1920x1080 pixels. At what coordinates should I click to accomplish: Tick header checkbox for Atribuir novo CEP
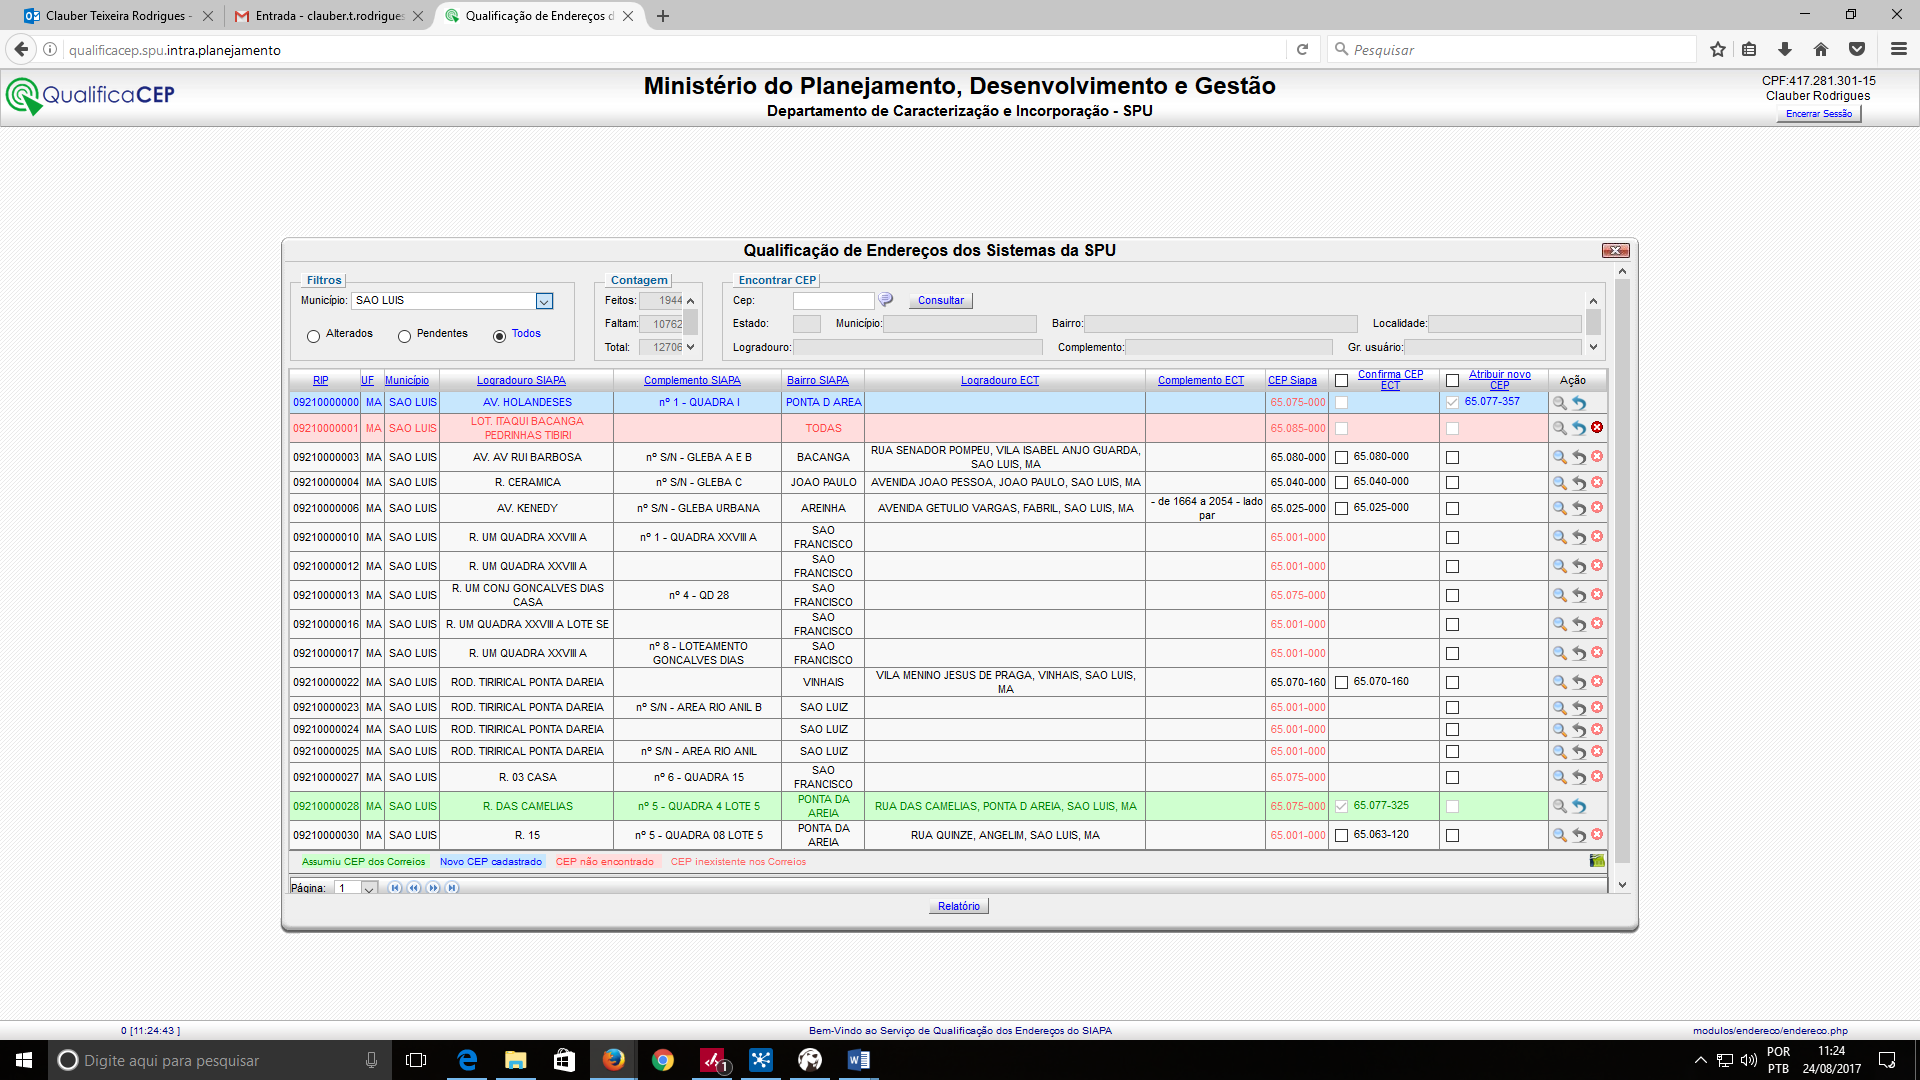coord(1452,381)
